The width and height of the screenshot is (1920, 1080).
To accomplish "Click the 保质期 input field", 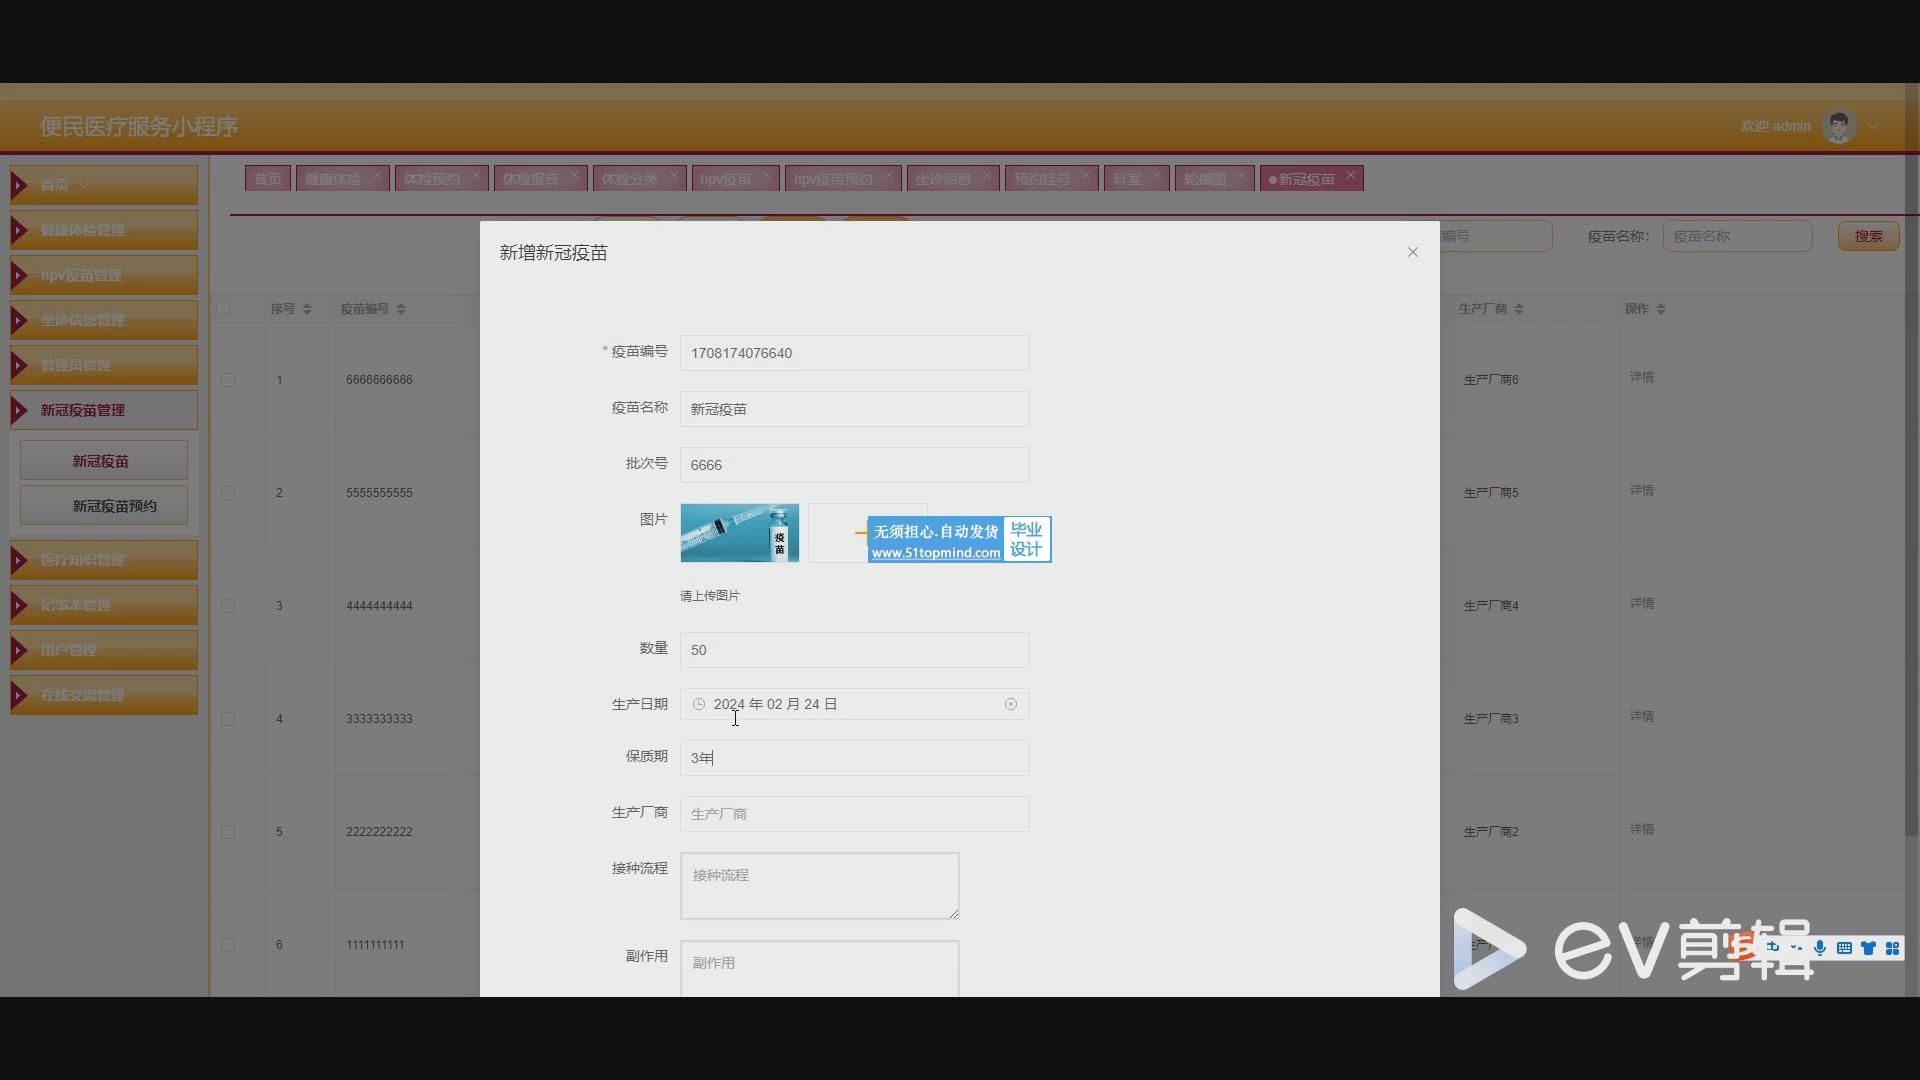I will [854, 758].
